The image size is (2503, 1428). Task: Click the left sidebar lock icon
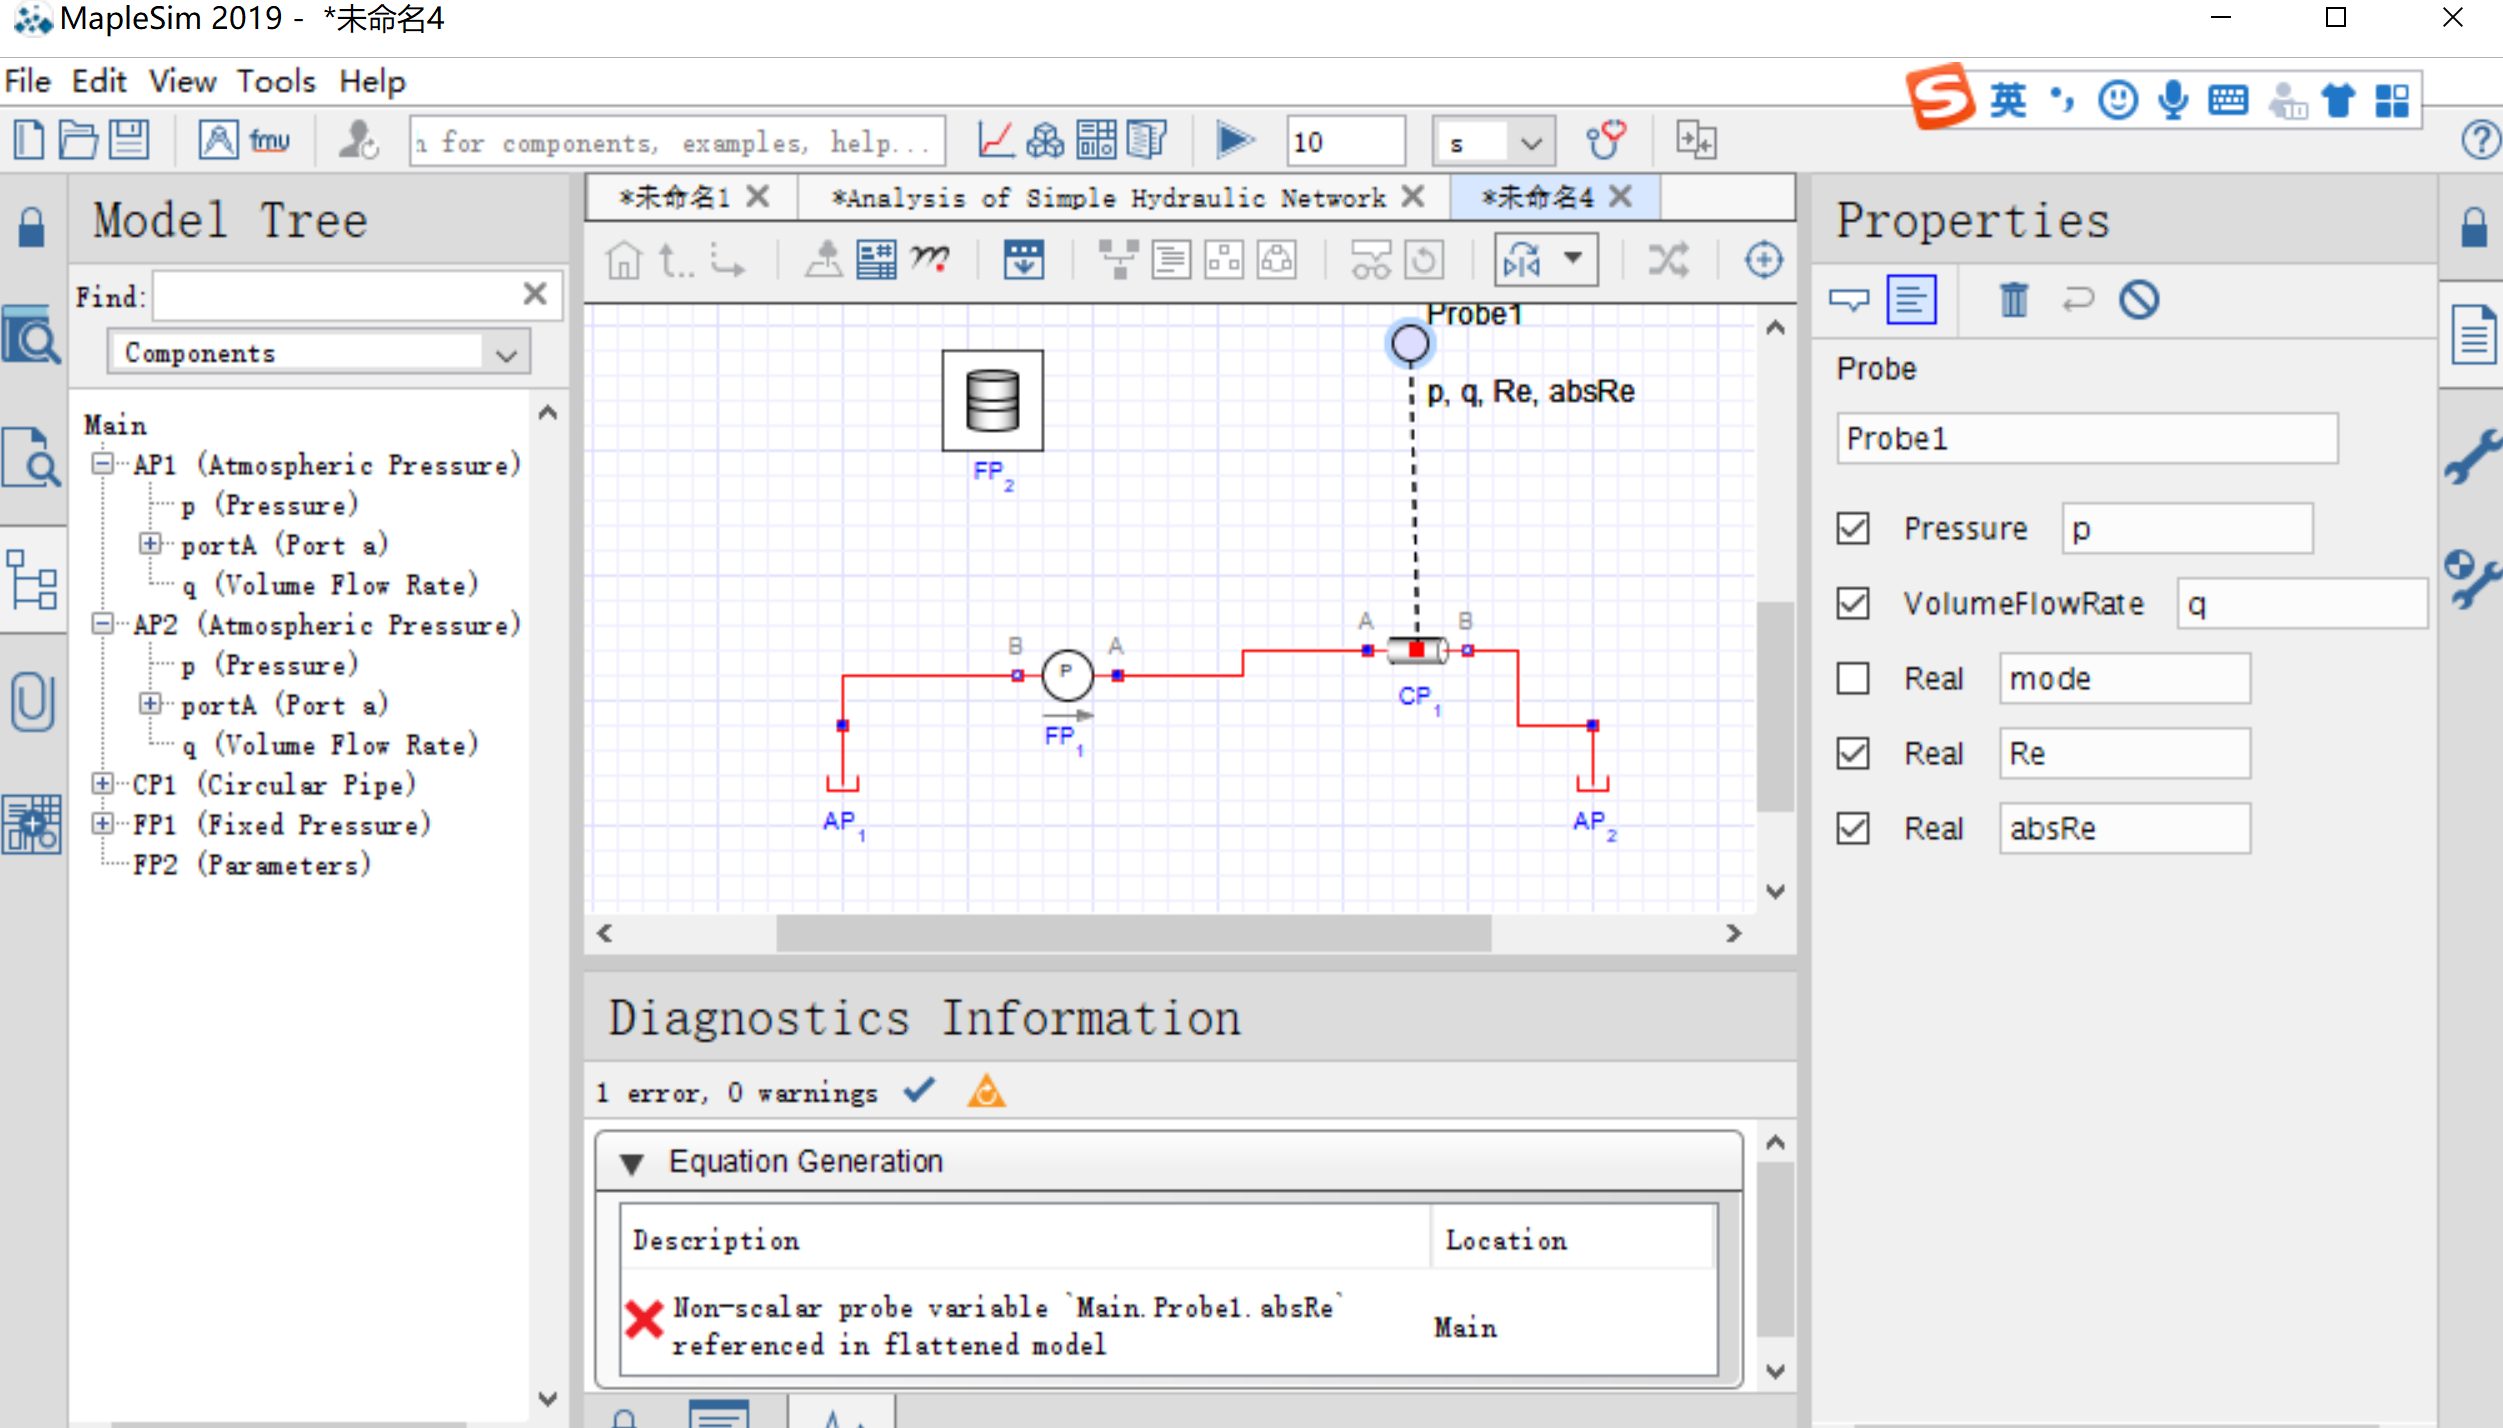(x=32, y=227)
